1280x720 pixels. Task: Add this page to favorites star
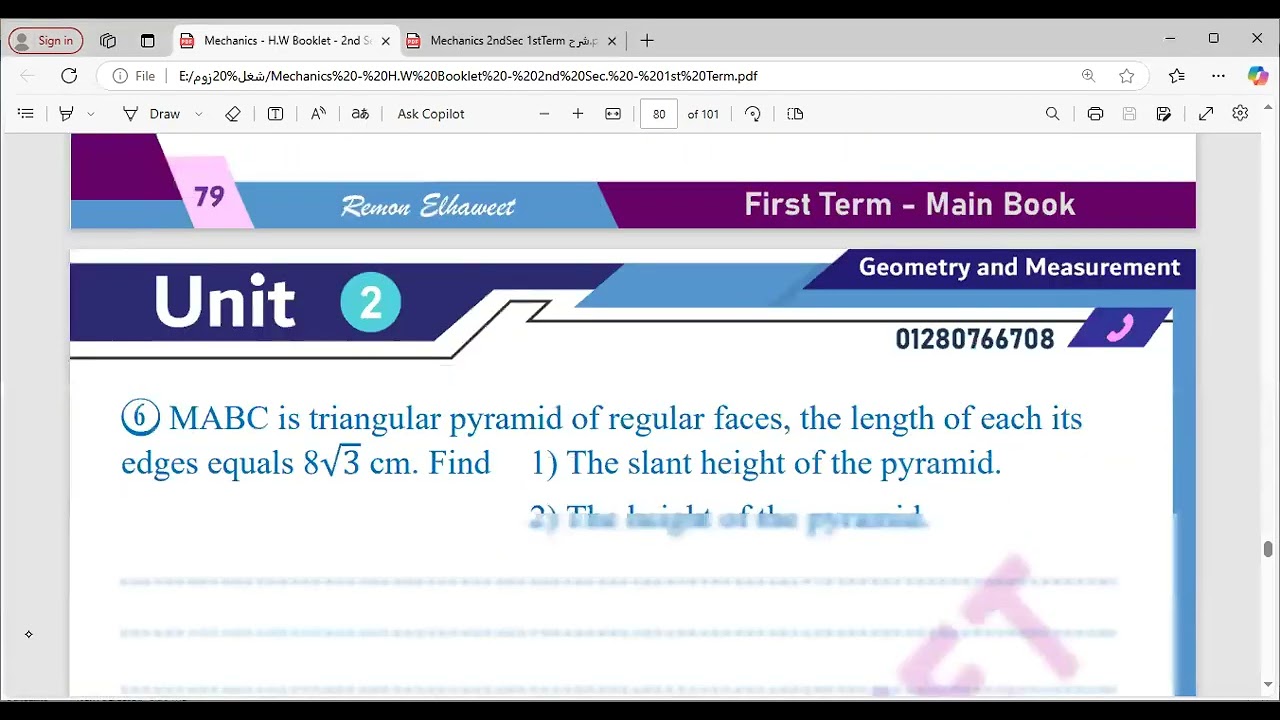pos(1127,76)
